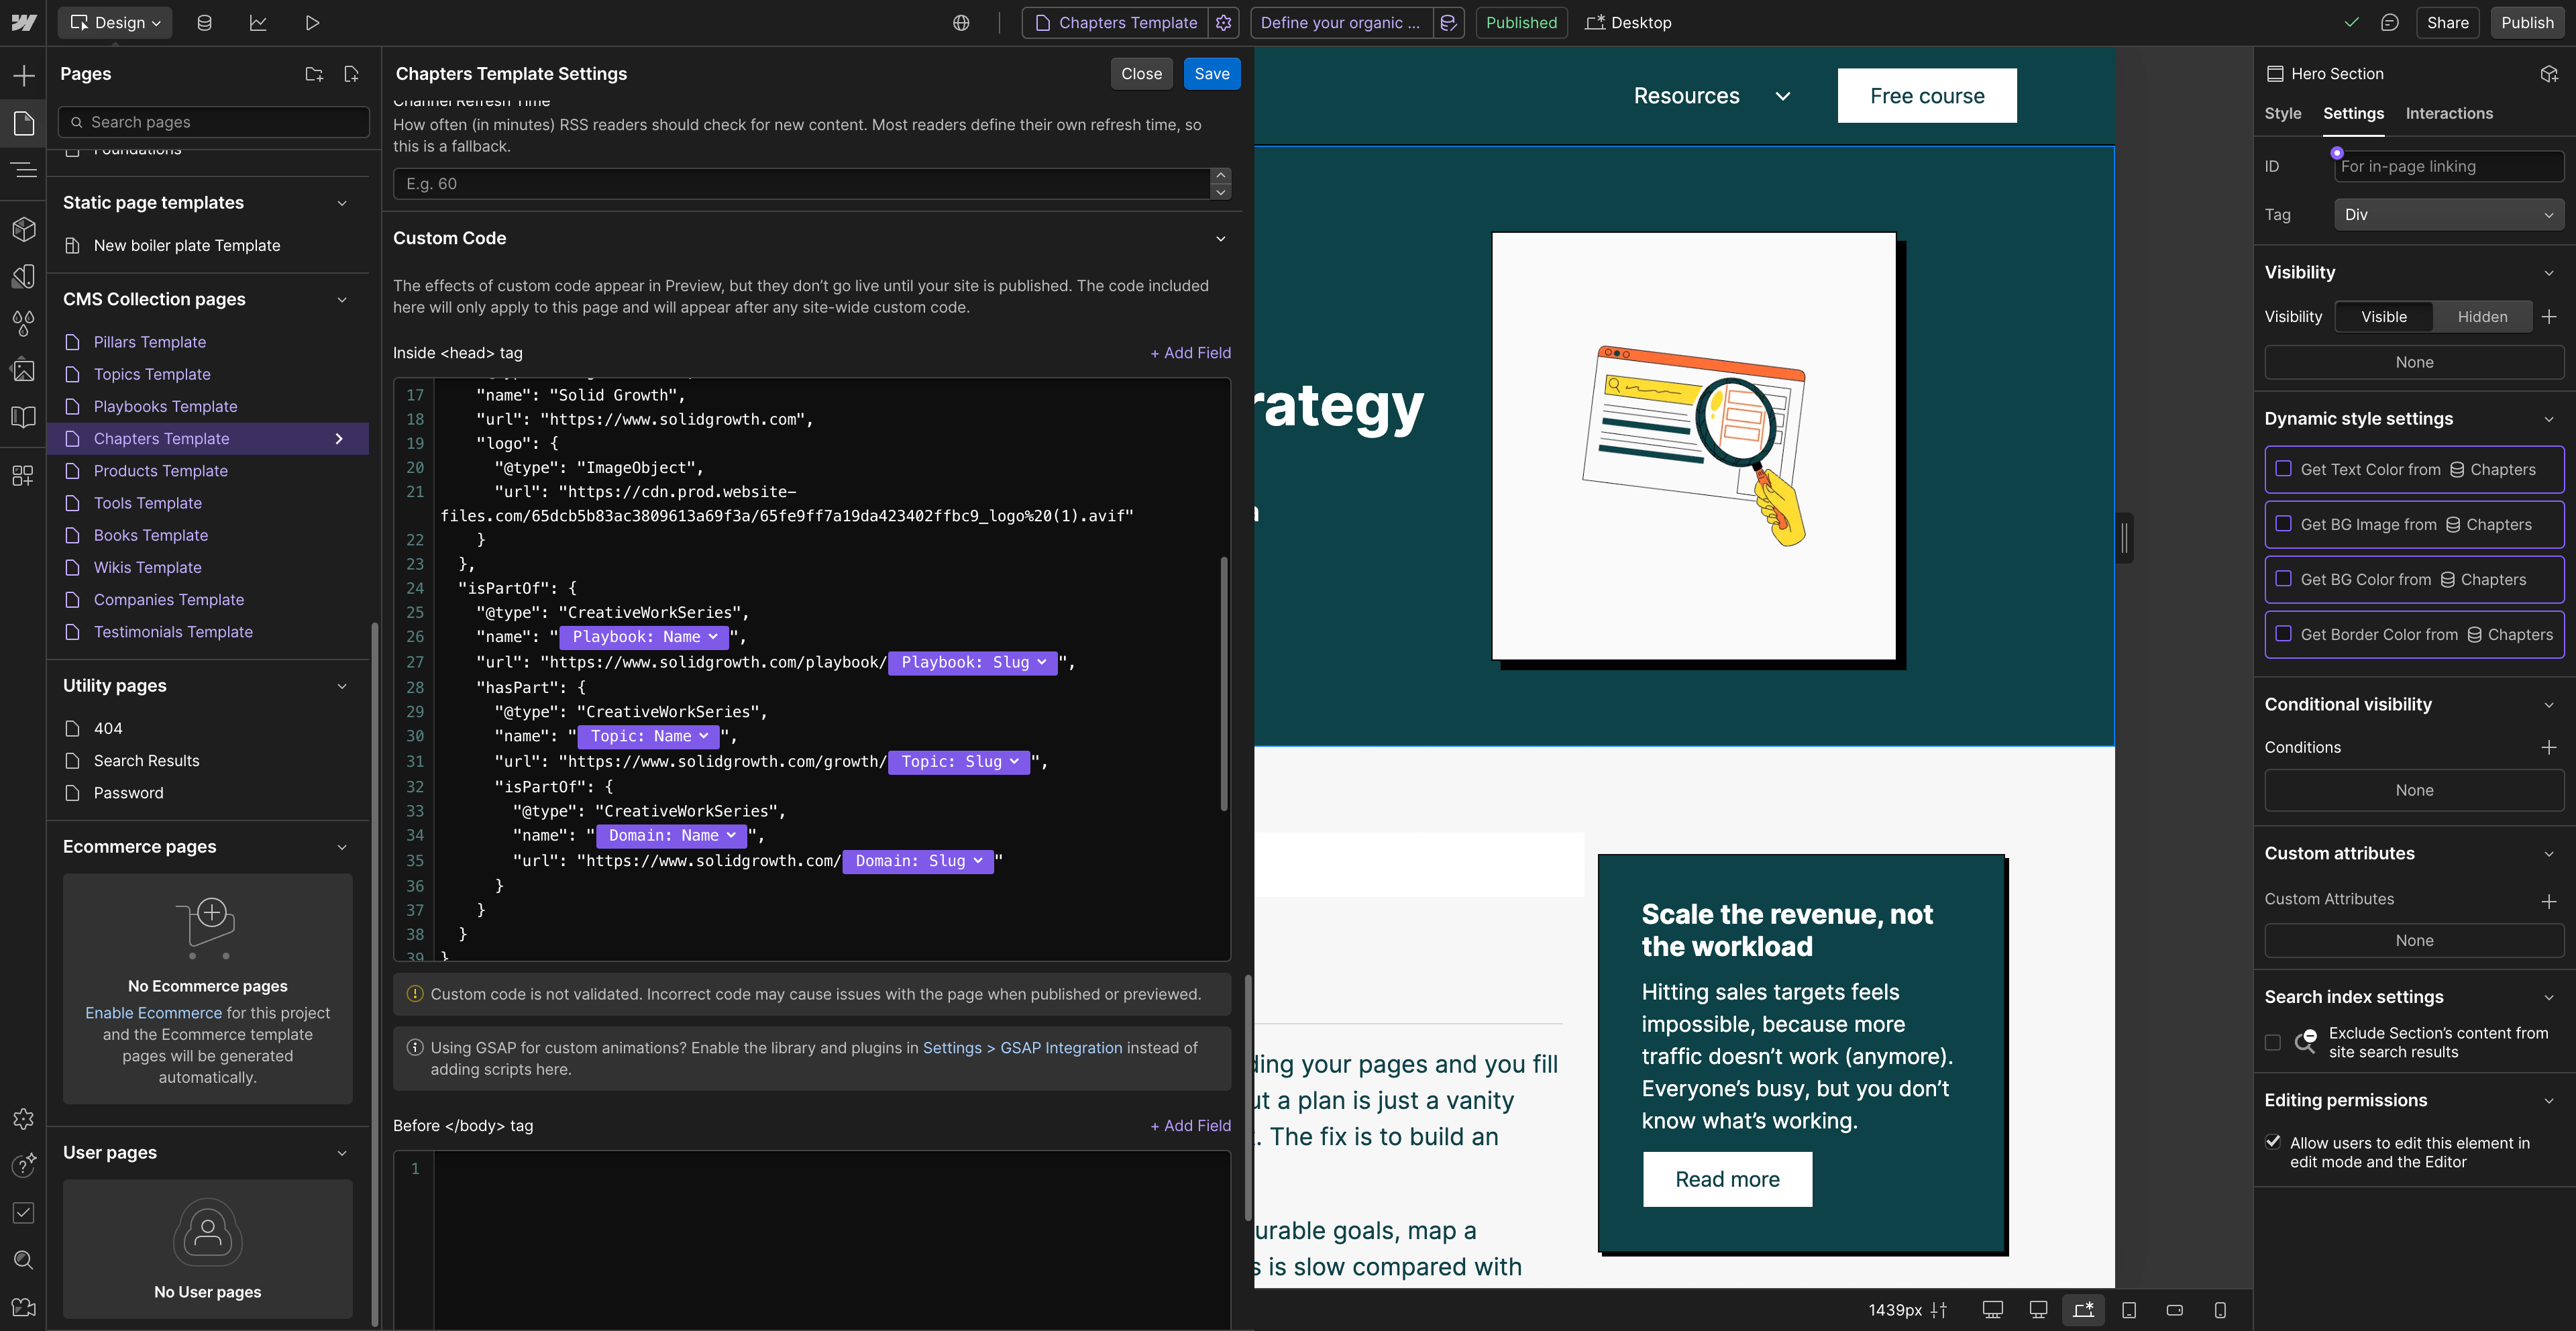Open the GSAP Integration settings link
The image size is (2576, 1331).
pyautogui.click(x=1061, y=1047)
